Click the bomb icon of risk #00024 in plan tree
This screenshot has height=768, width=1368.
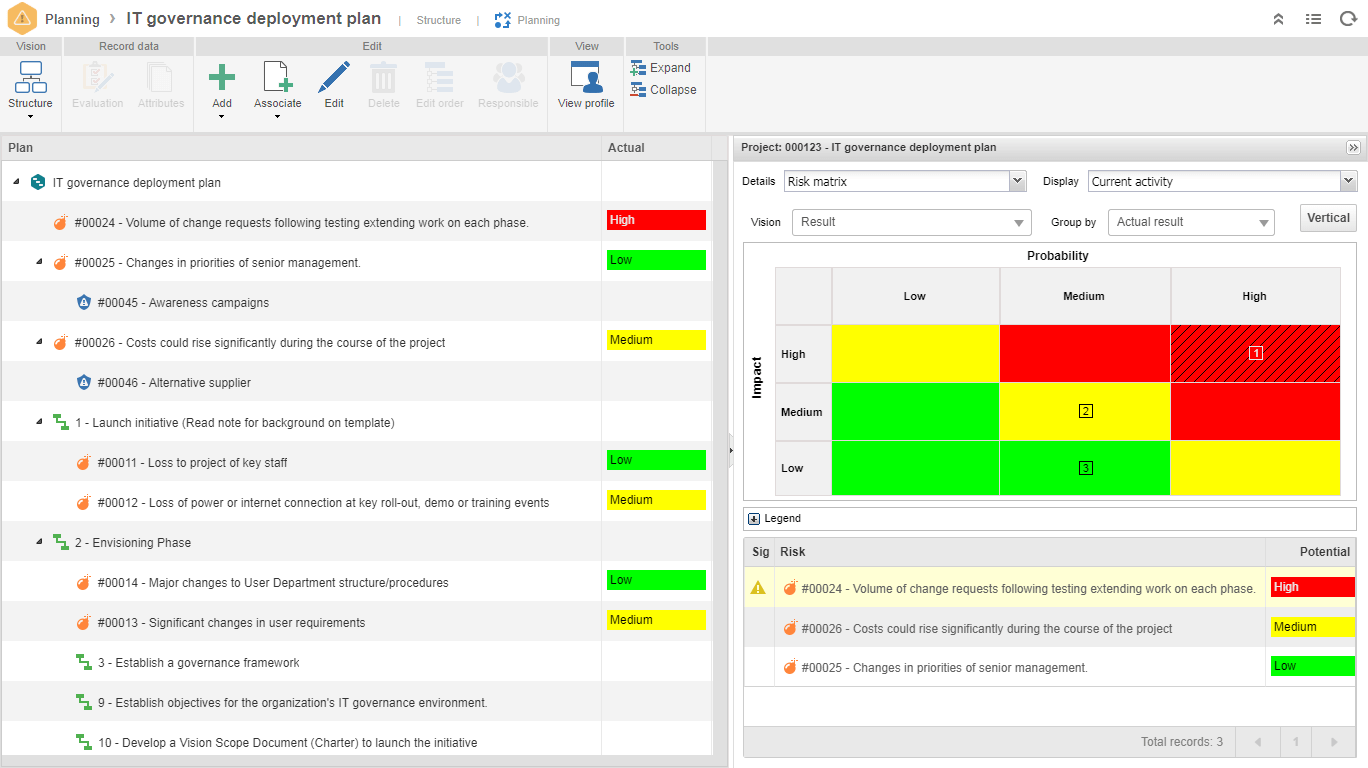click(x=61, y=222)
